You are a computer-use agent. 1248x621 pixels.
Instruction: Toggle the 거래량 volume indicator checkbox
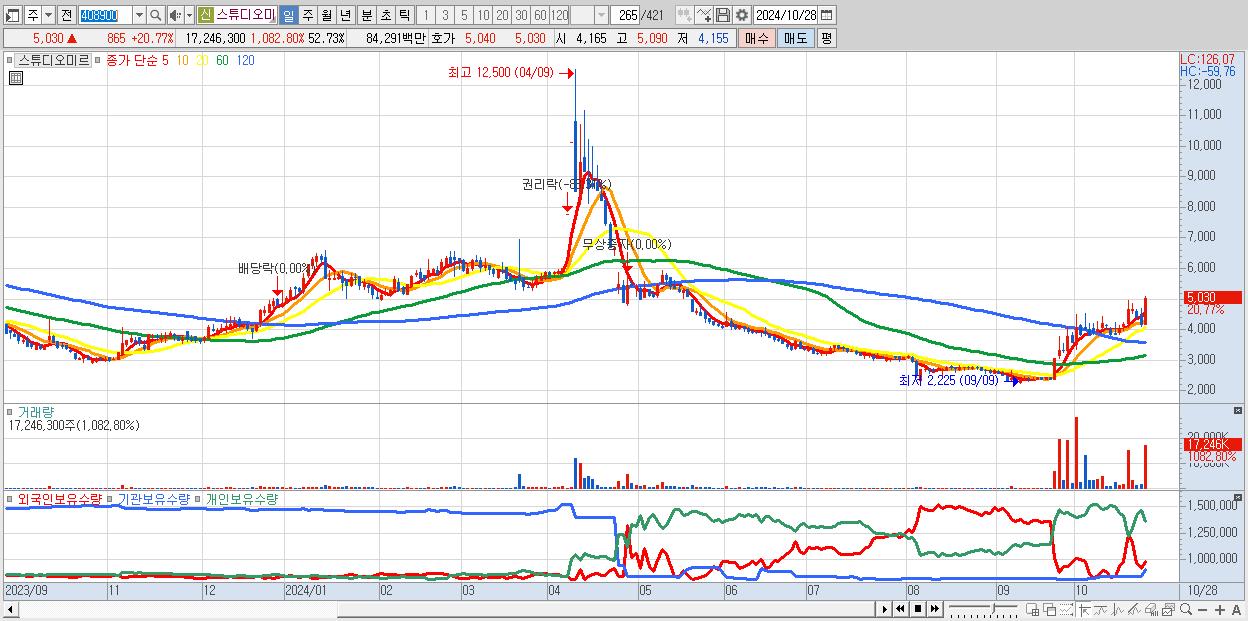(x=10, y=411)
